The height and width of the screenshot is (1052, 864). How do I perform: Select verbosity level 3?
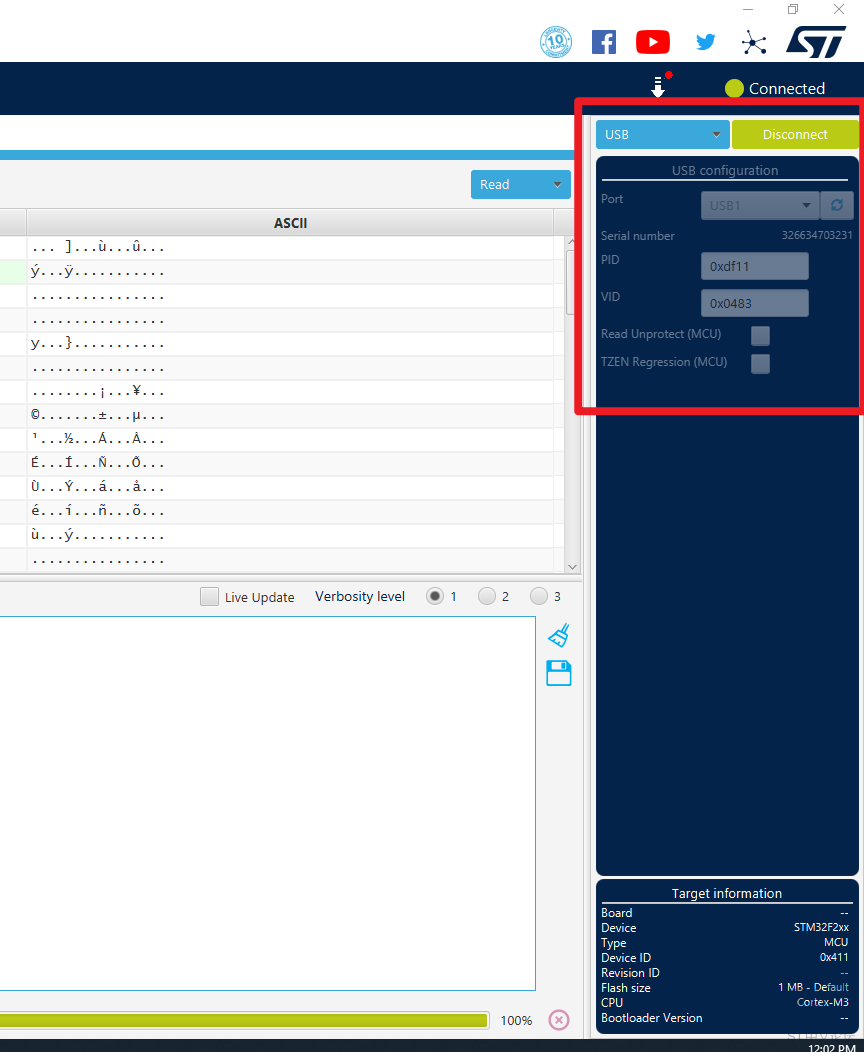click(x=539, y=596)
